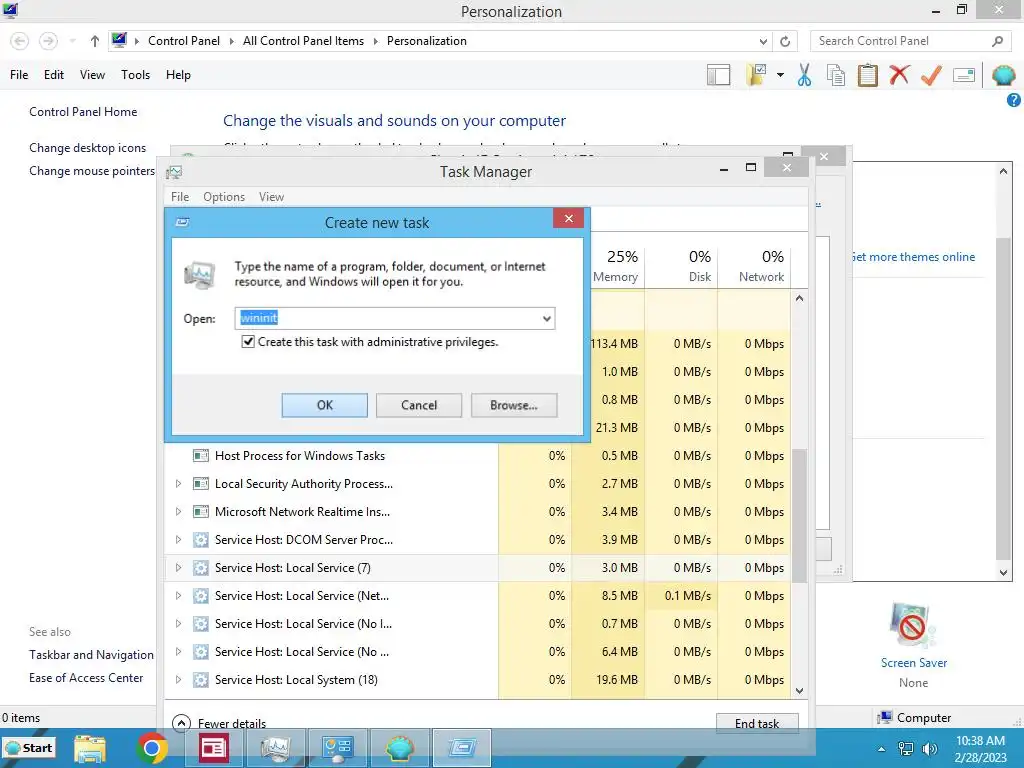Image resolution: width=1024 pixels, height=768 pixels.
Task: Open File Explorer from the taskbar
Action: click(x=89, y=748)
